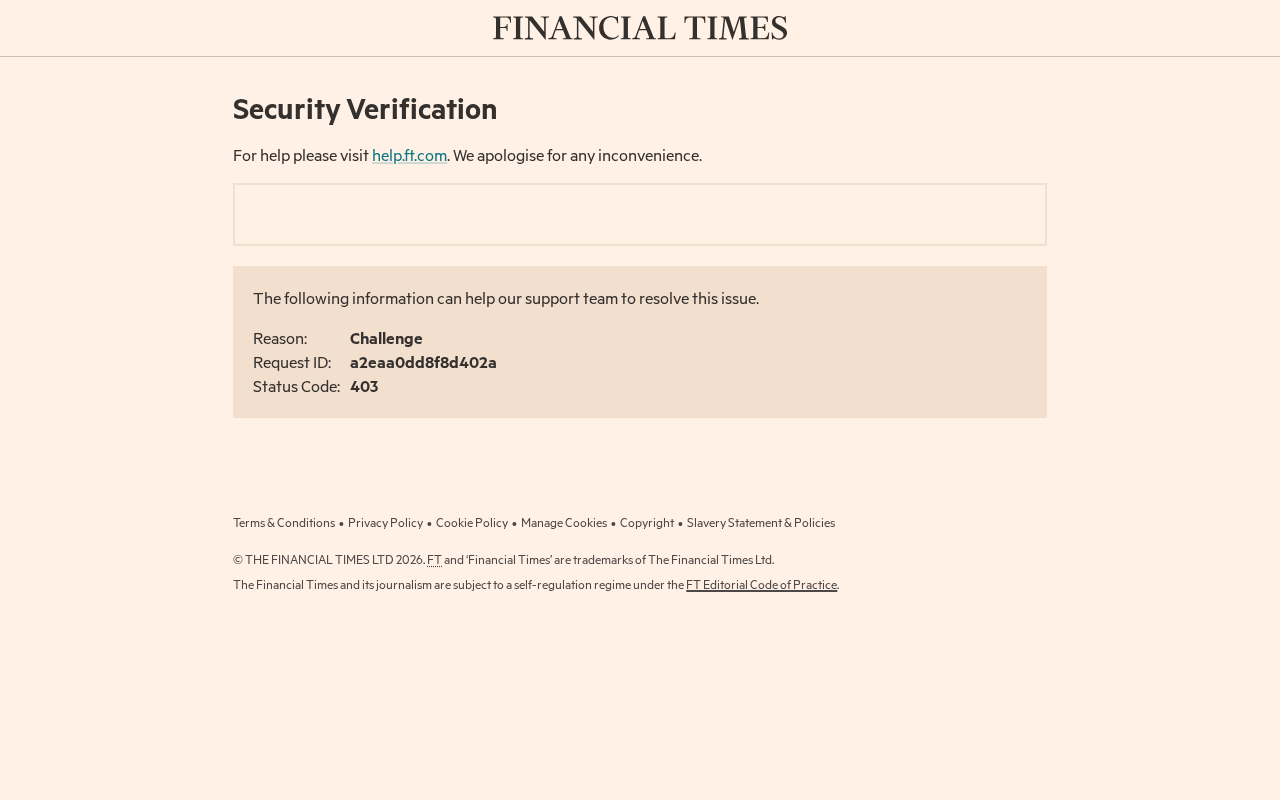
Task: Click the Security Verification heading
Action: [x=365, y=109]
